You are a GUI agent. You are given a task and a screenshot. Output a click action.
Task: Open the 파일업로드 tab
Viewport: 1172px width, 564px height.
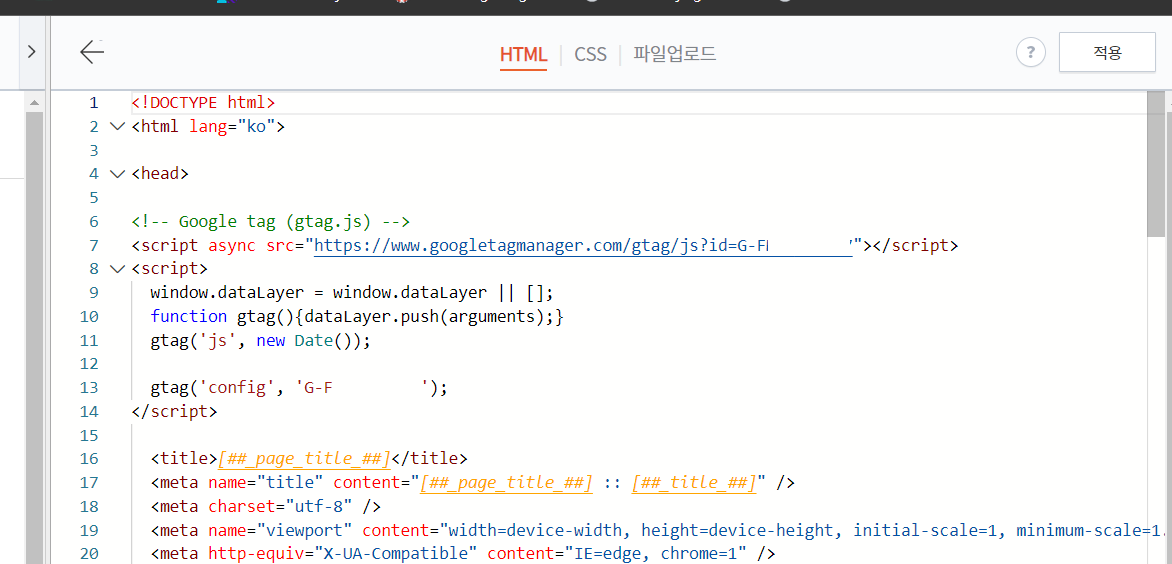[x=675, y=54]
